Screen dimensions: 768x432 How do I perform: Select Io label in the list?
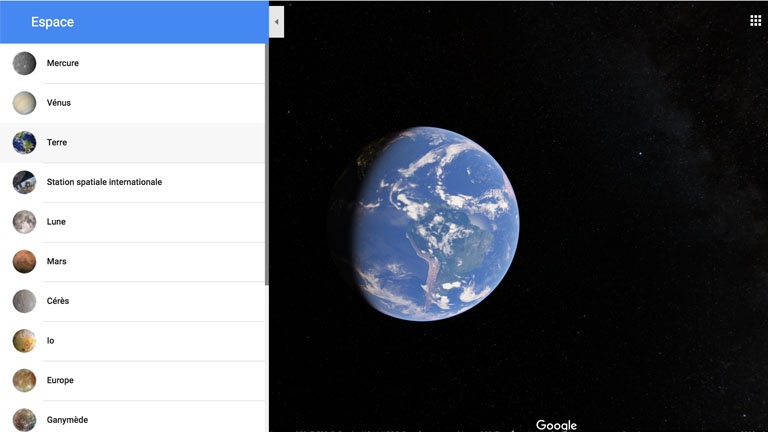50,341
